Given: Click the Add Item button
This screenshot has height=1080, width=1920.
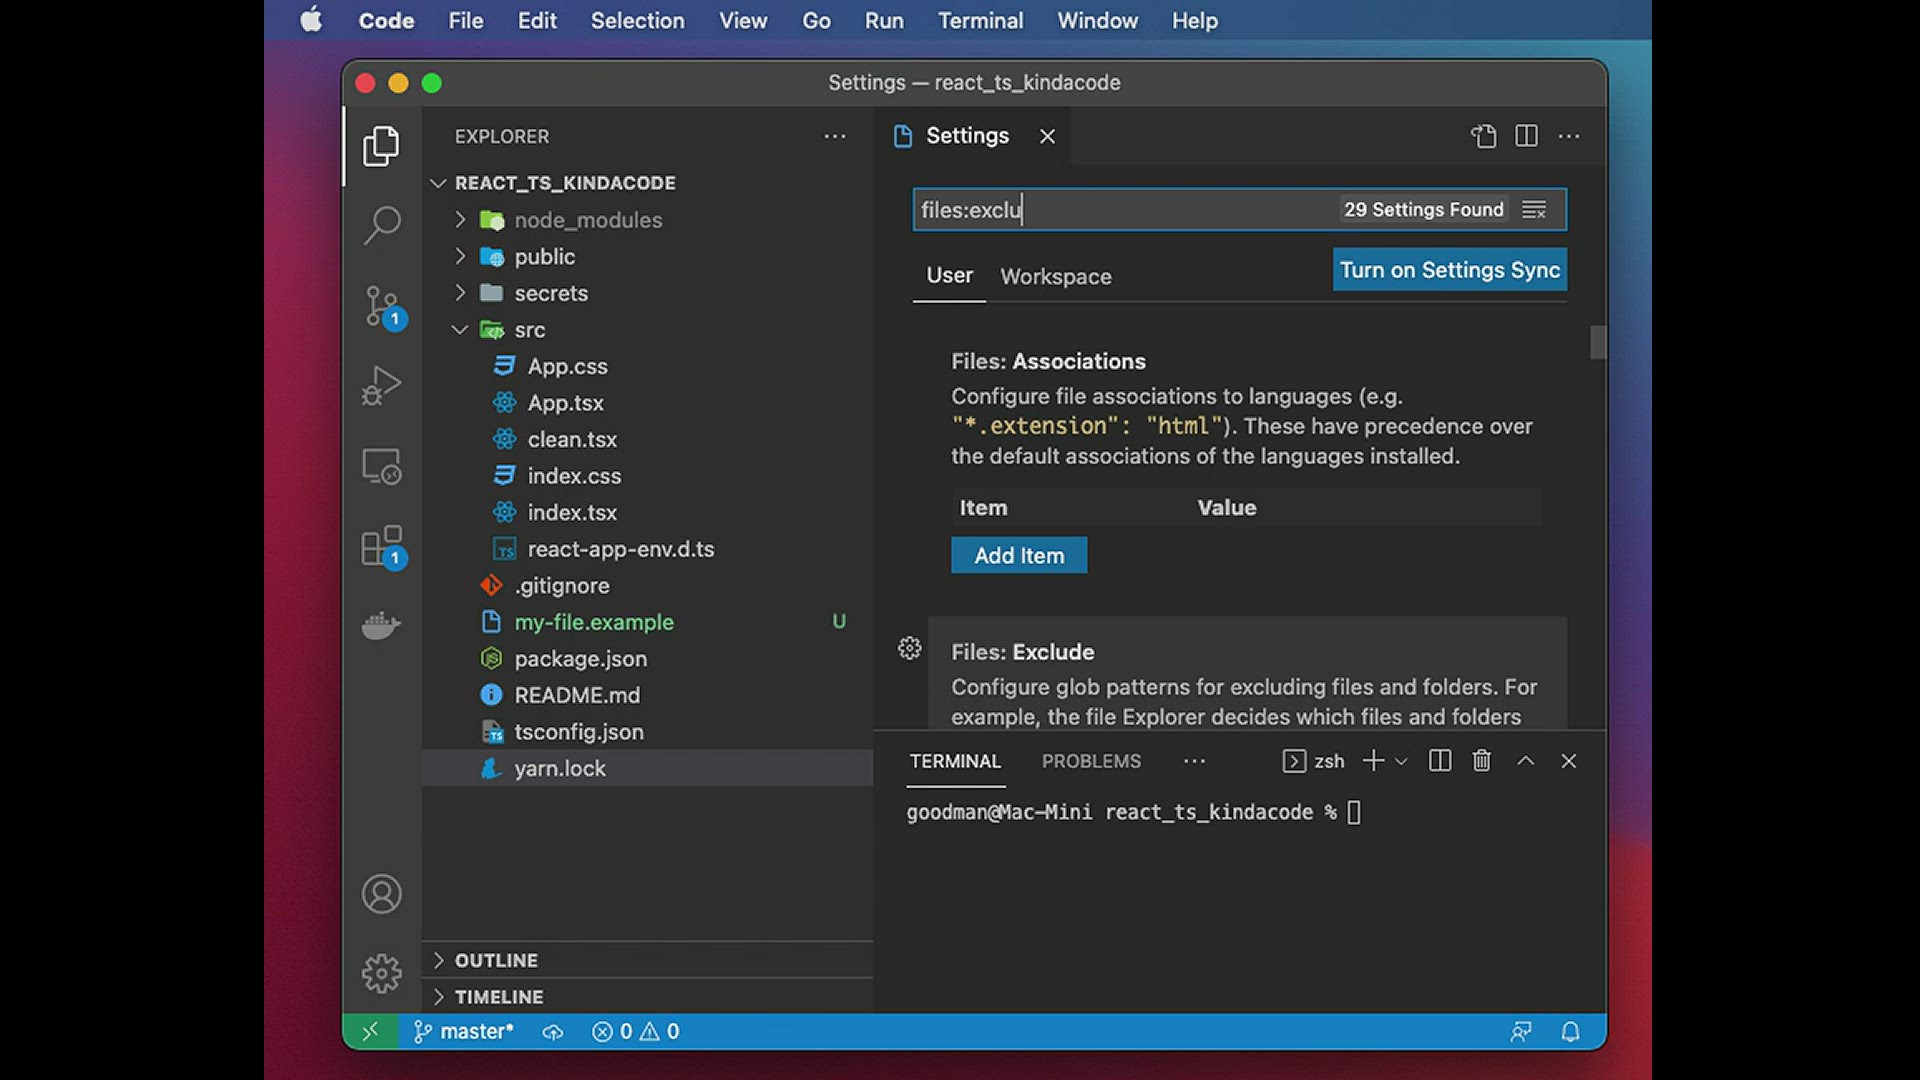Looking at the screenshot, I should coord(1018,556).
